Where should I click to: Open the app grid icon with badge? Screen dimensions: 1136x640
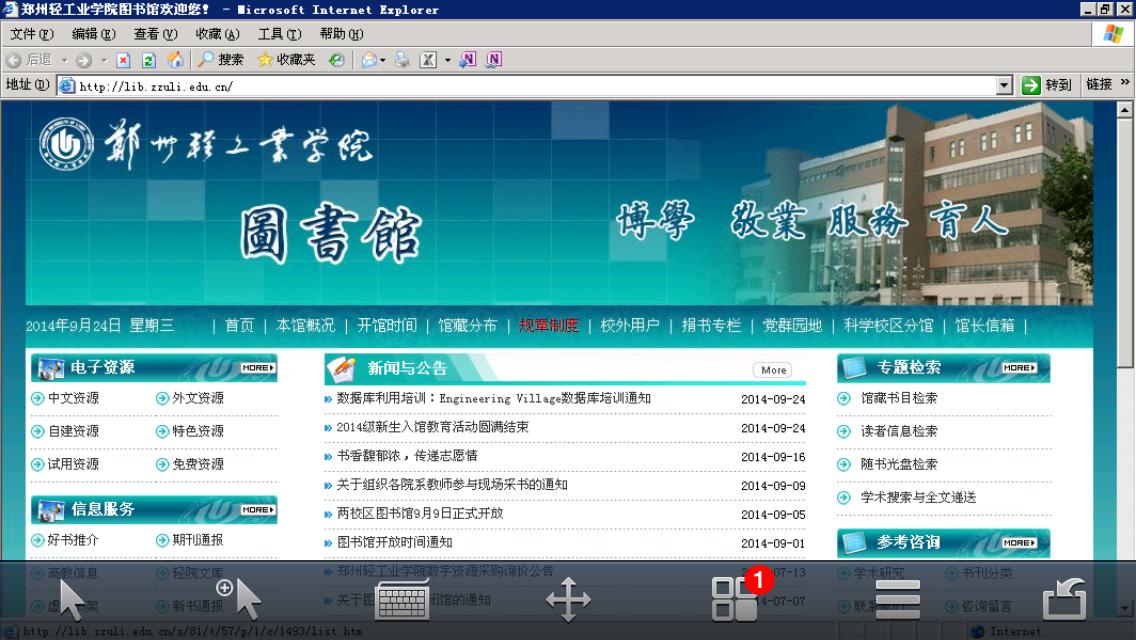click(735, 599)
